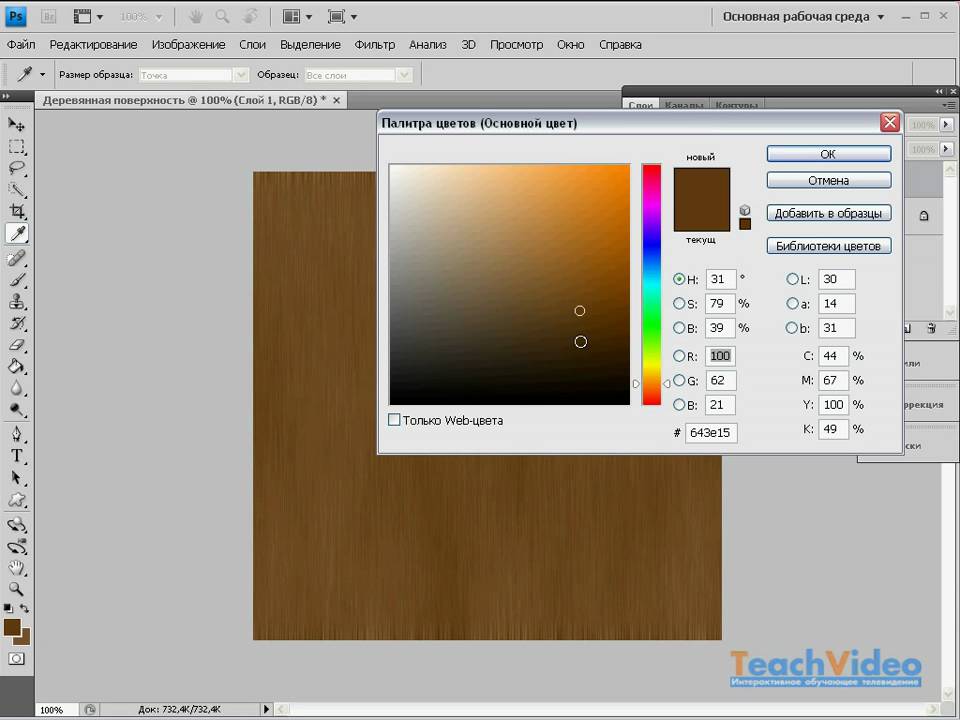Select the Brush tool
This screenshot has width=960, height=720.
click(17, 280)
